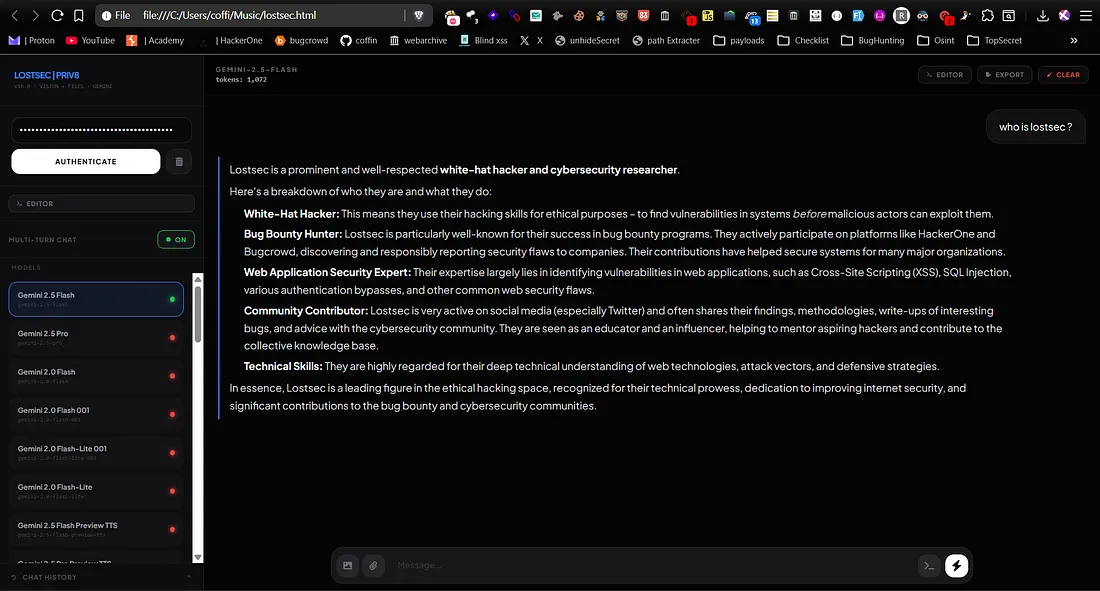Image resolution: width=1100 pixels, height=591 pixels.
Task: Open the browser extensions puzzle icon
Action: click(987, 15)
